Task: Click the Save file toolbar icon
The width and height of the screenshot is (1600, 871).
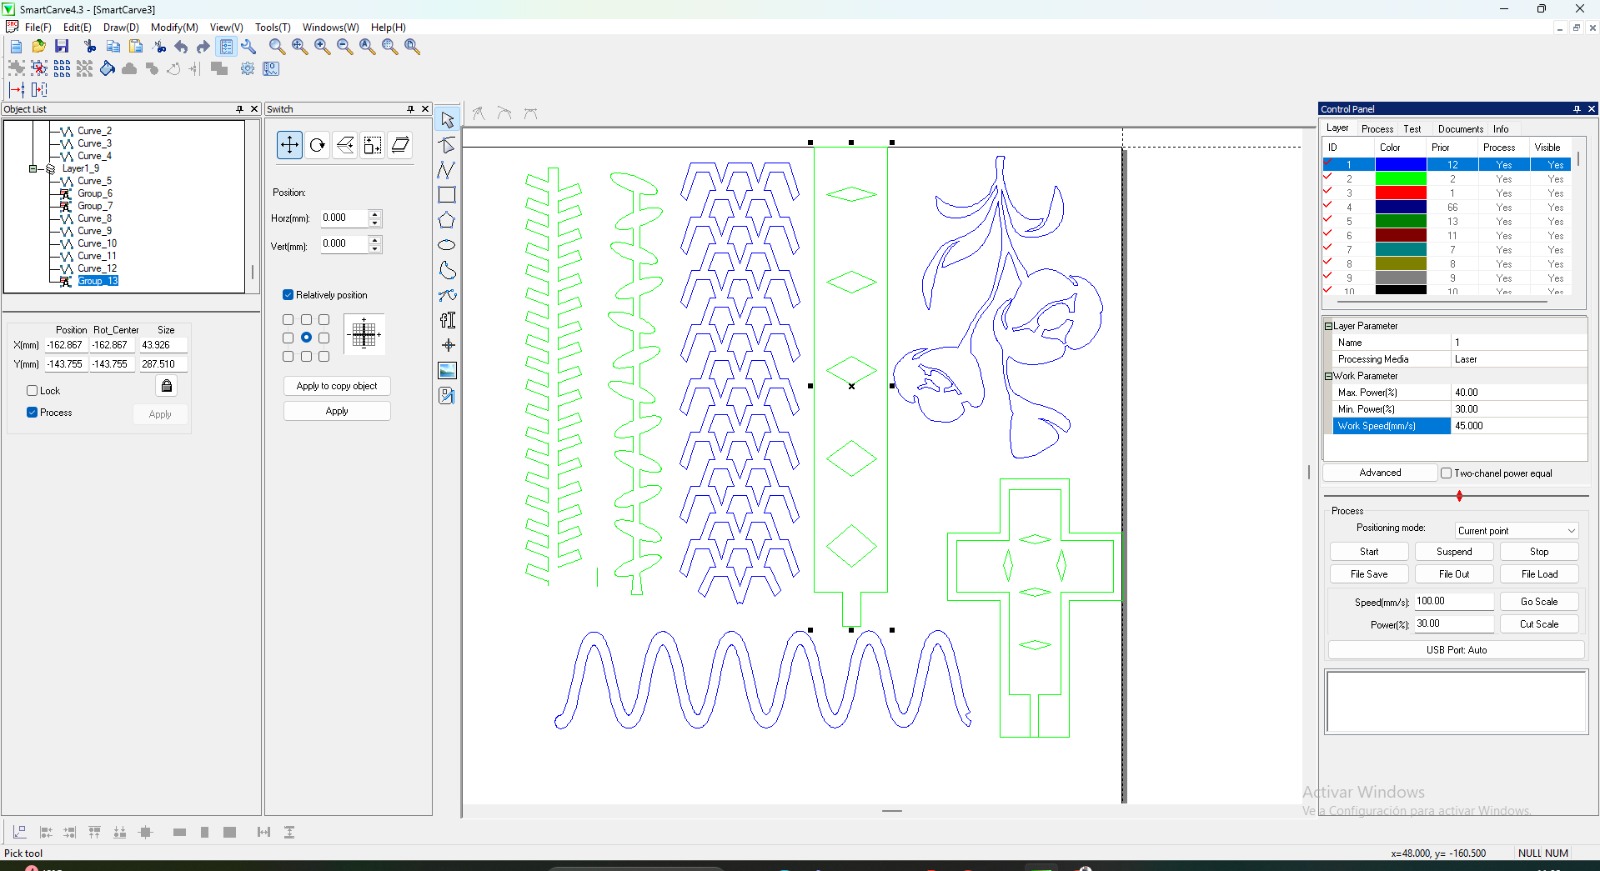Action: (62, 46)
